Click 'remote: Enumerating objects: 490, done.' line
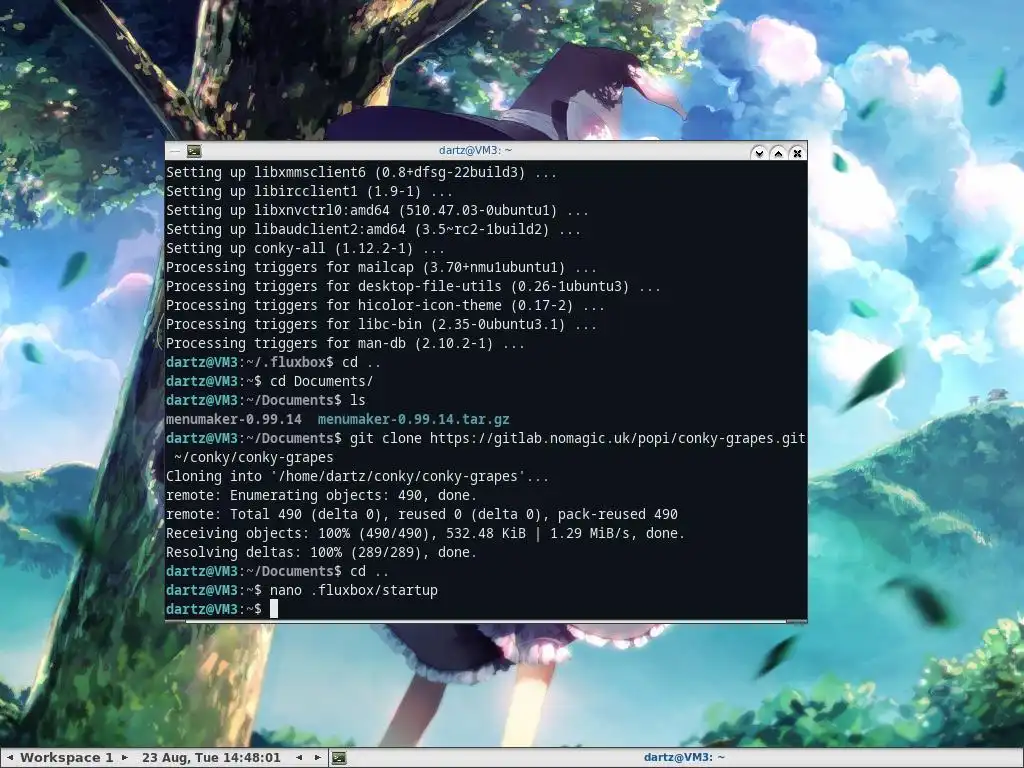Image resolution: width=1024 pixels, height=768 pixels. click(x=321, y=496)
